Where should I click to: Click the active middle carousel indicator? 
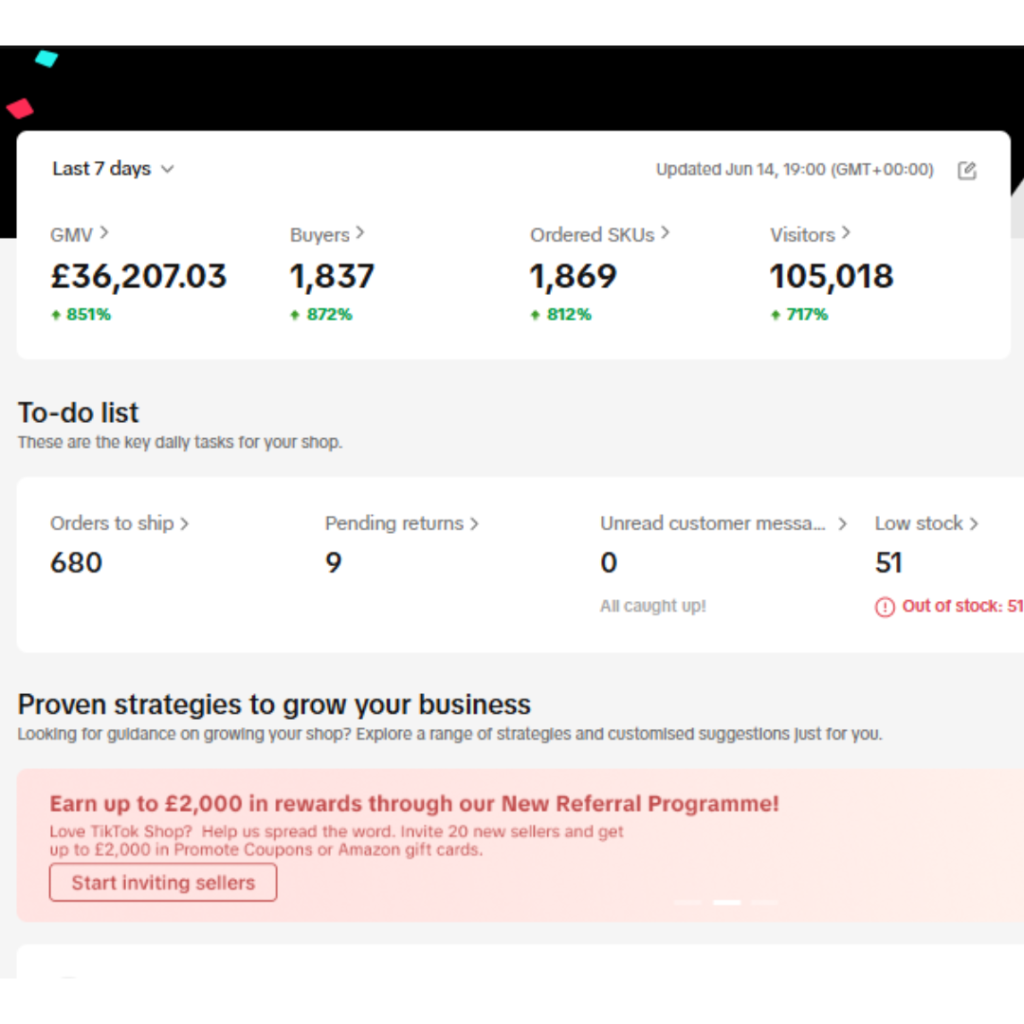727,902
